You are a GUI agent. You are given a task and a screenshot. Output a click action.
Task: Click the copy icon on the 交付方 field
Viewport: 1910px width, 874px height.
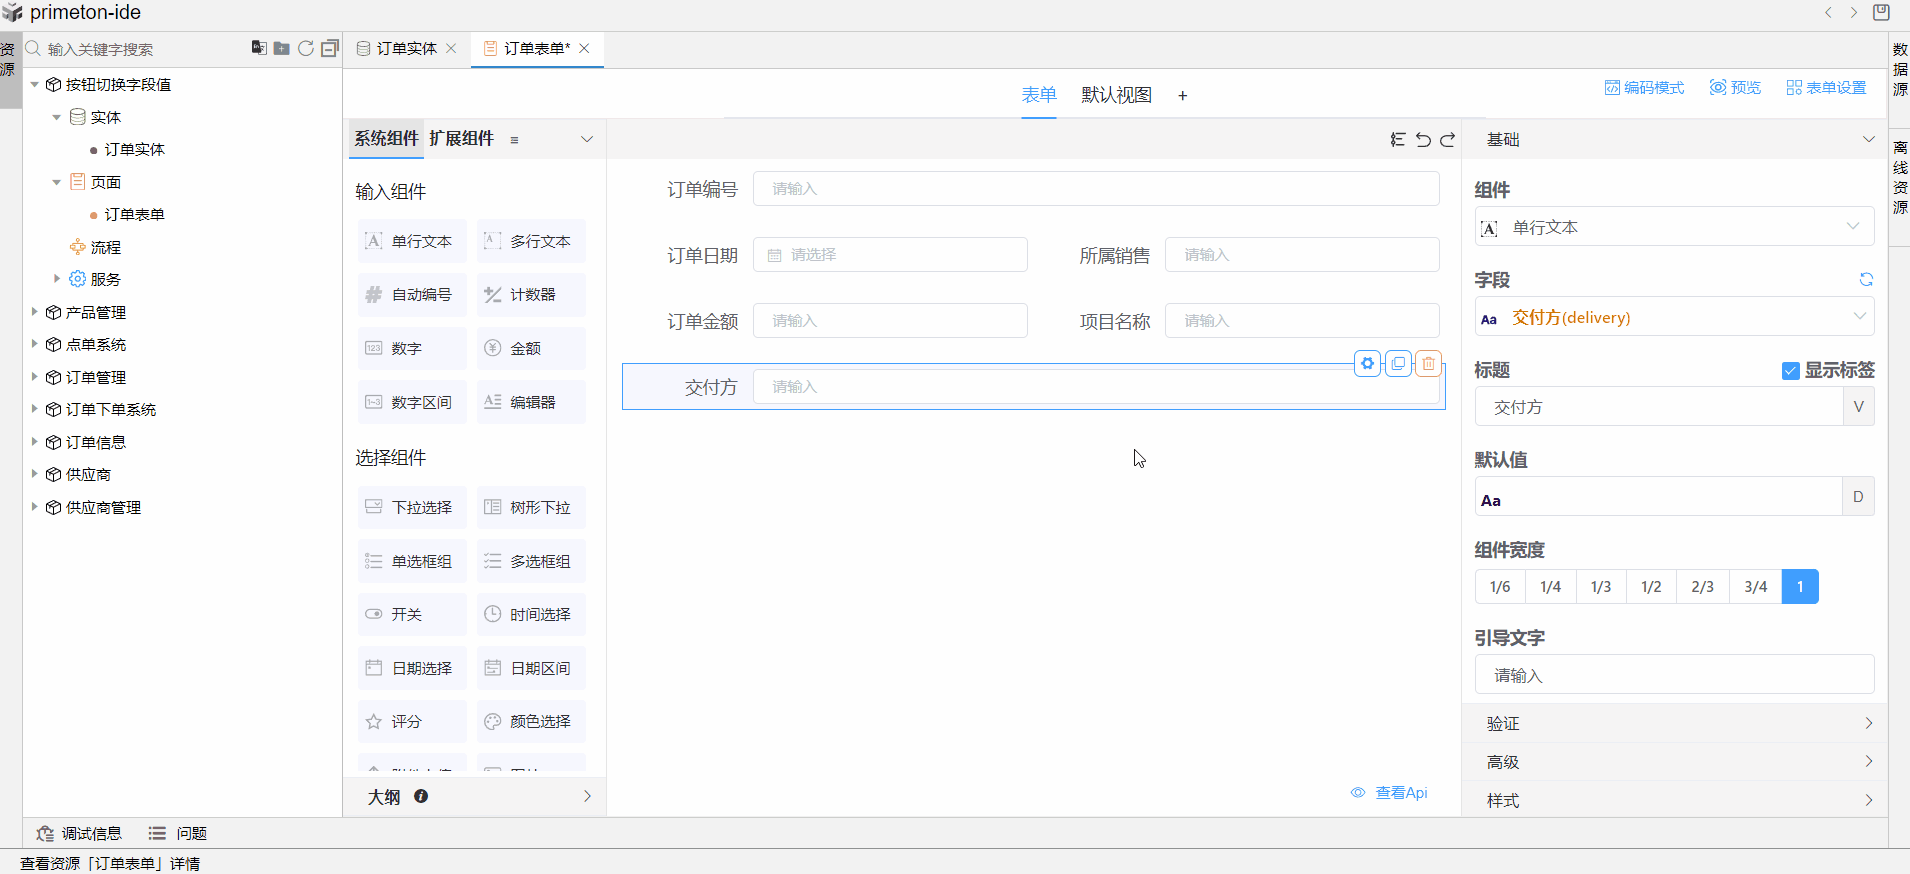click(1398, 364)
